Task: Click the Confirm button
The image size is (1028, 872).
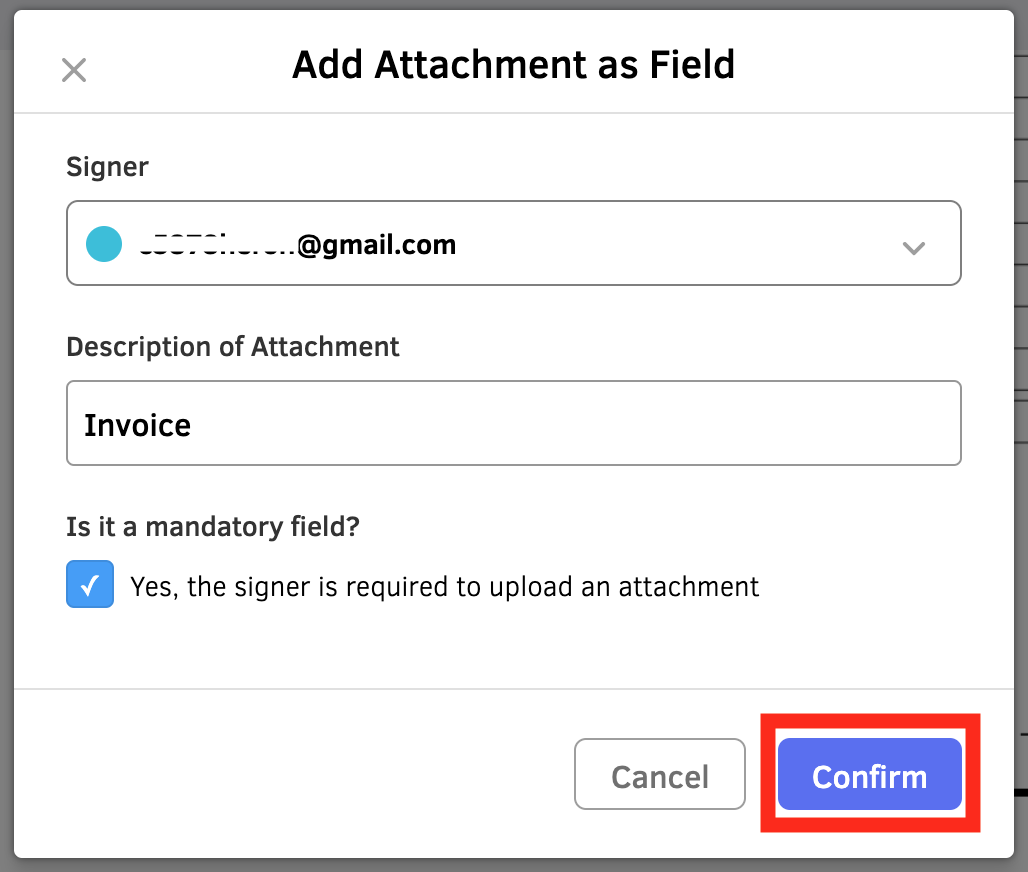Action: 869,774
